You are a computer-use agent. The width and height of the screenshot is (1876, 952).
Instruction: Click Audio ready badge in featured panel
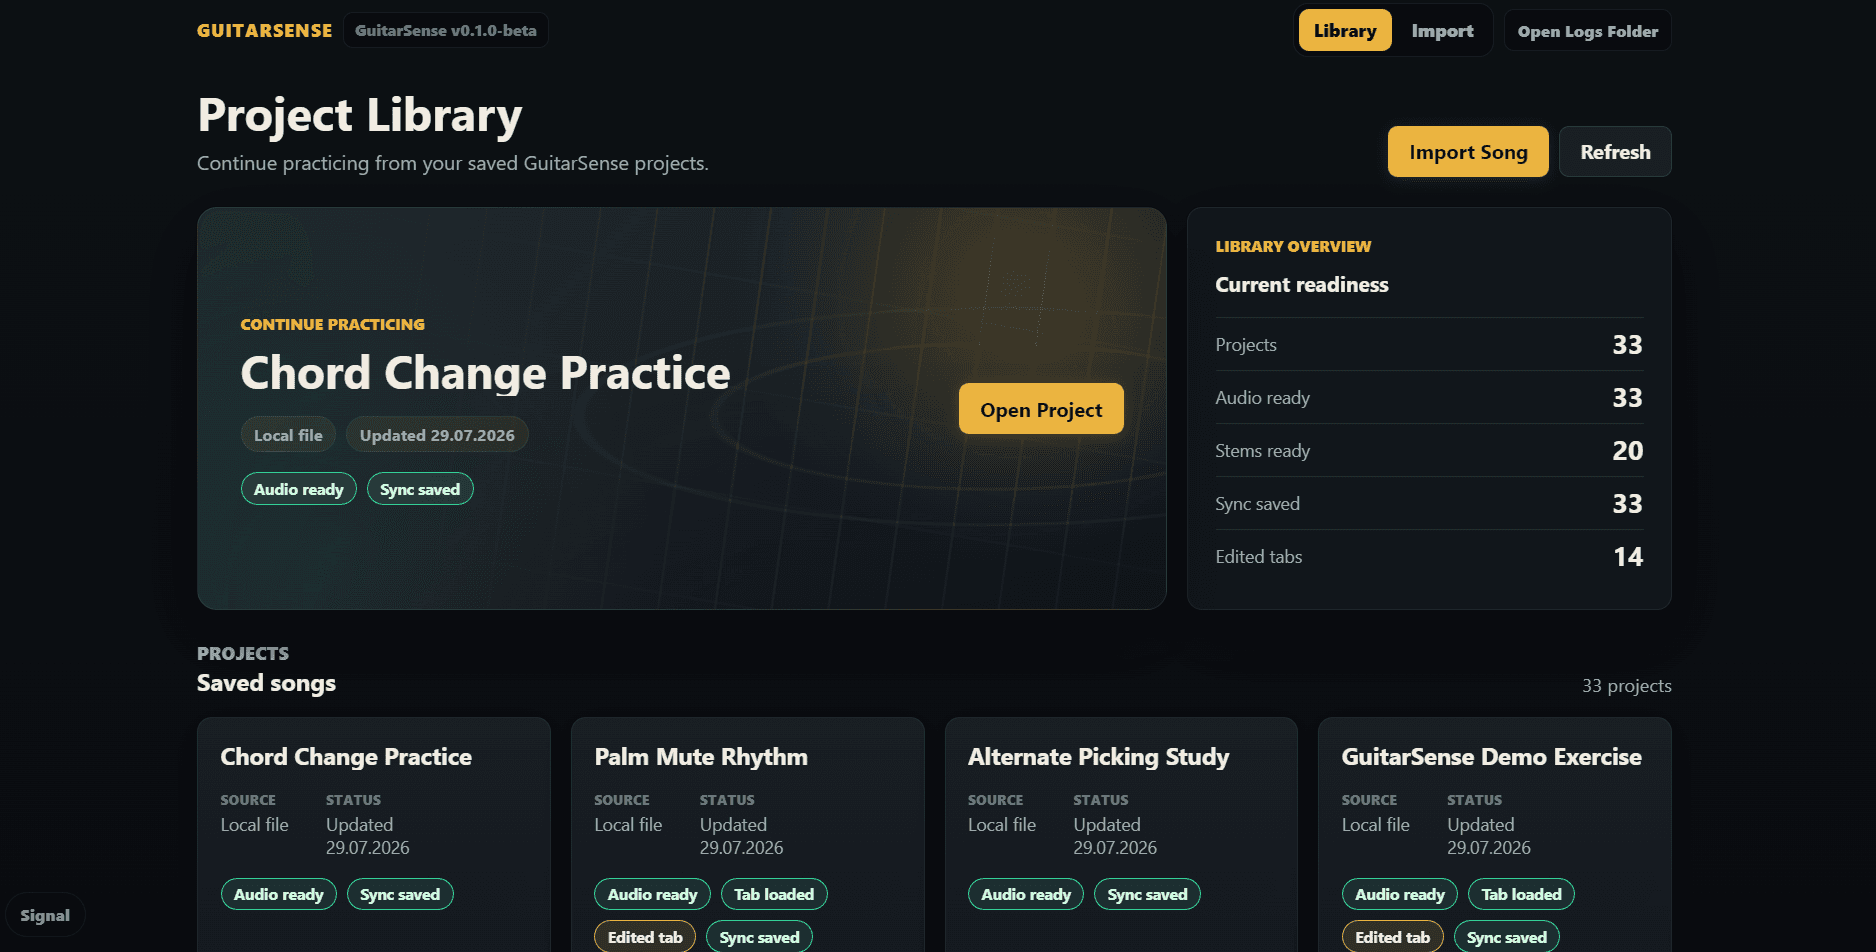tap(298, 489)
